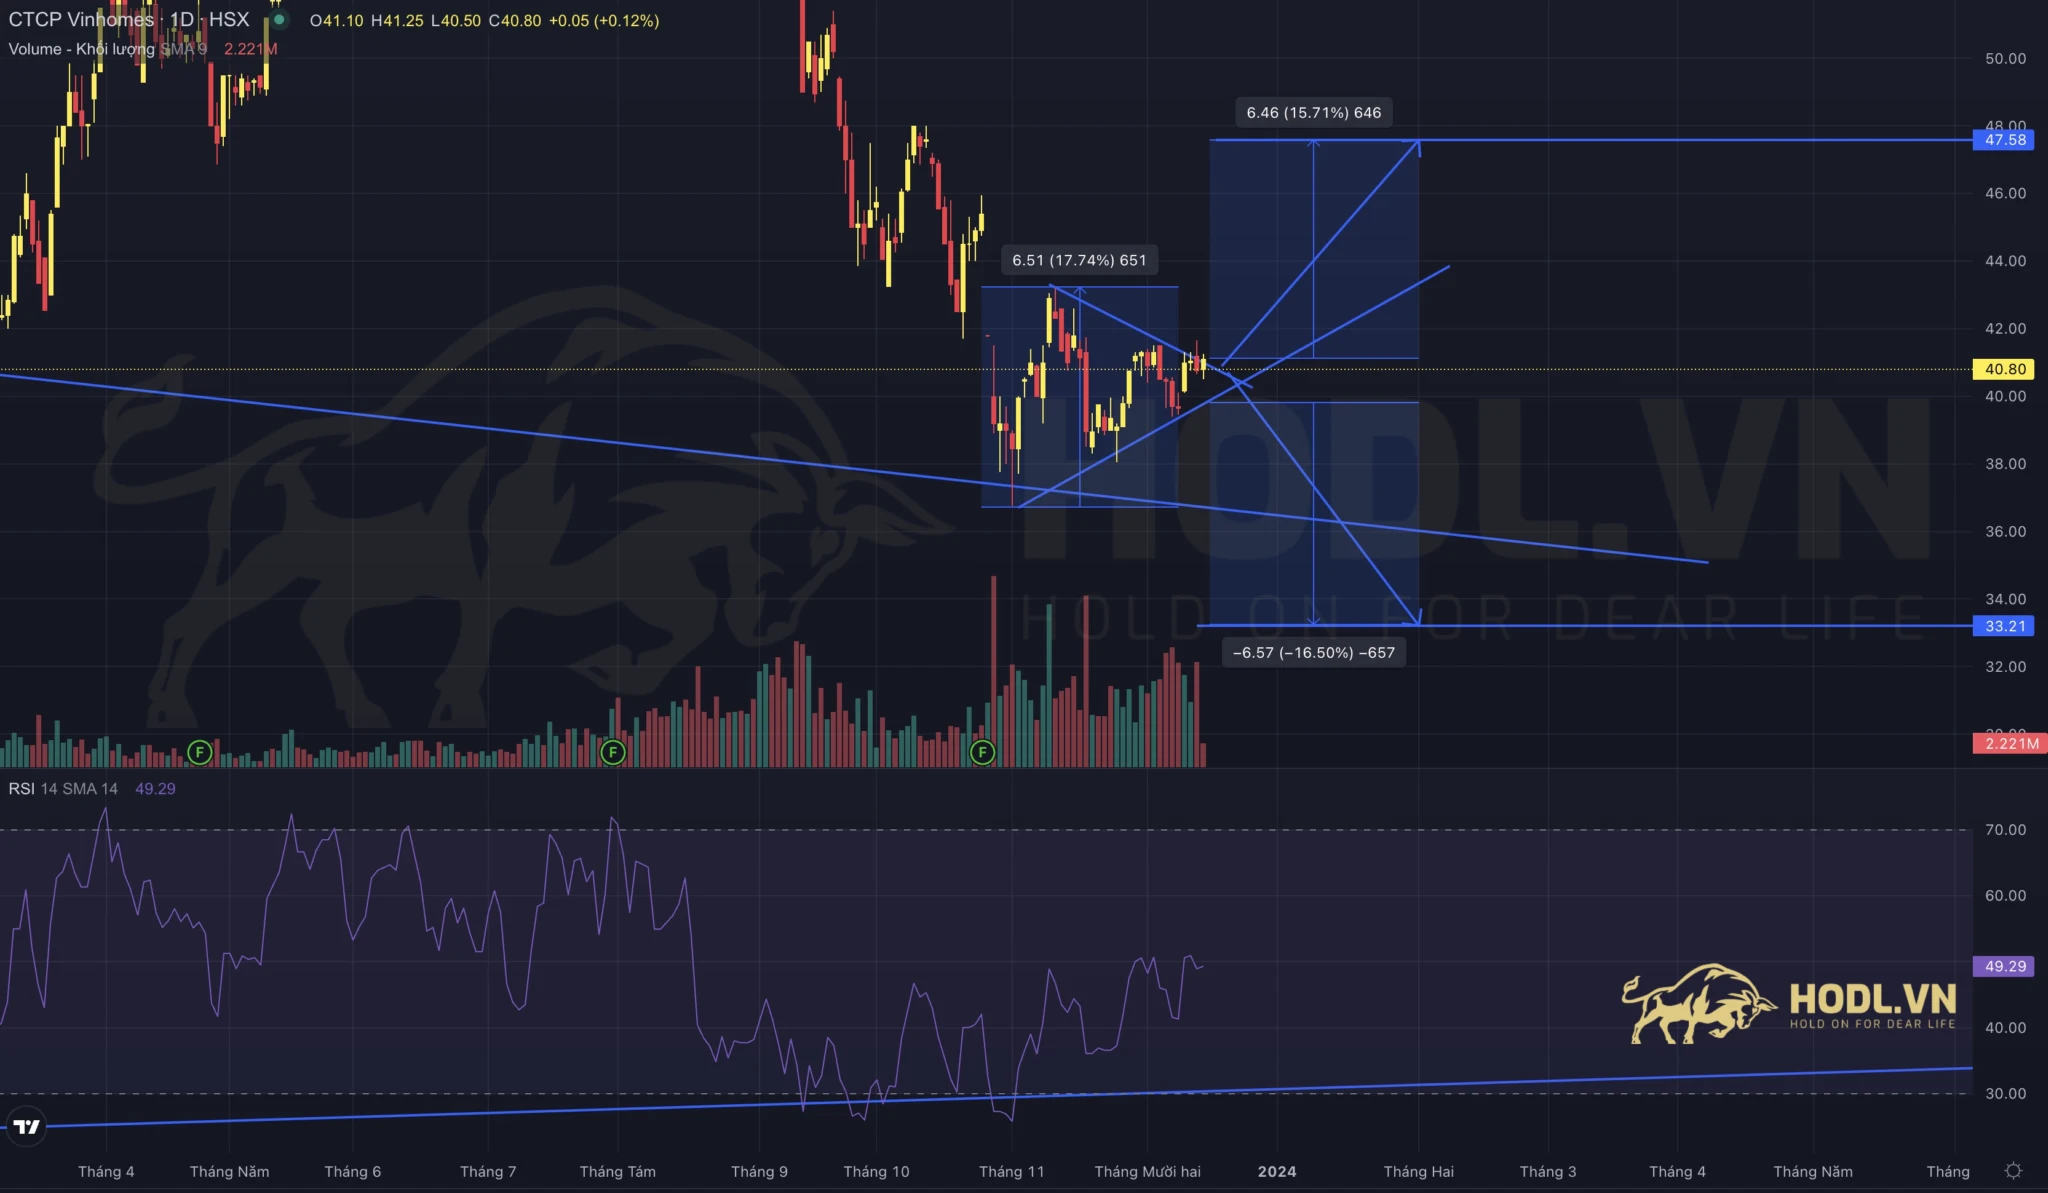Click the first F marker near Tháng Năm
This screenshot has height=1193, width=2048.
point(200,752)
